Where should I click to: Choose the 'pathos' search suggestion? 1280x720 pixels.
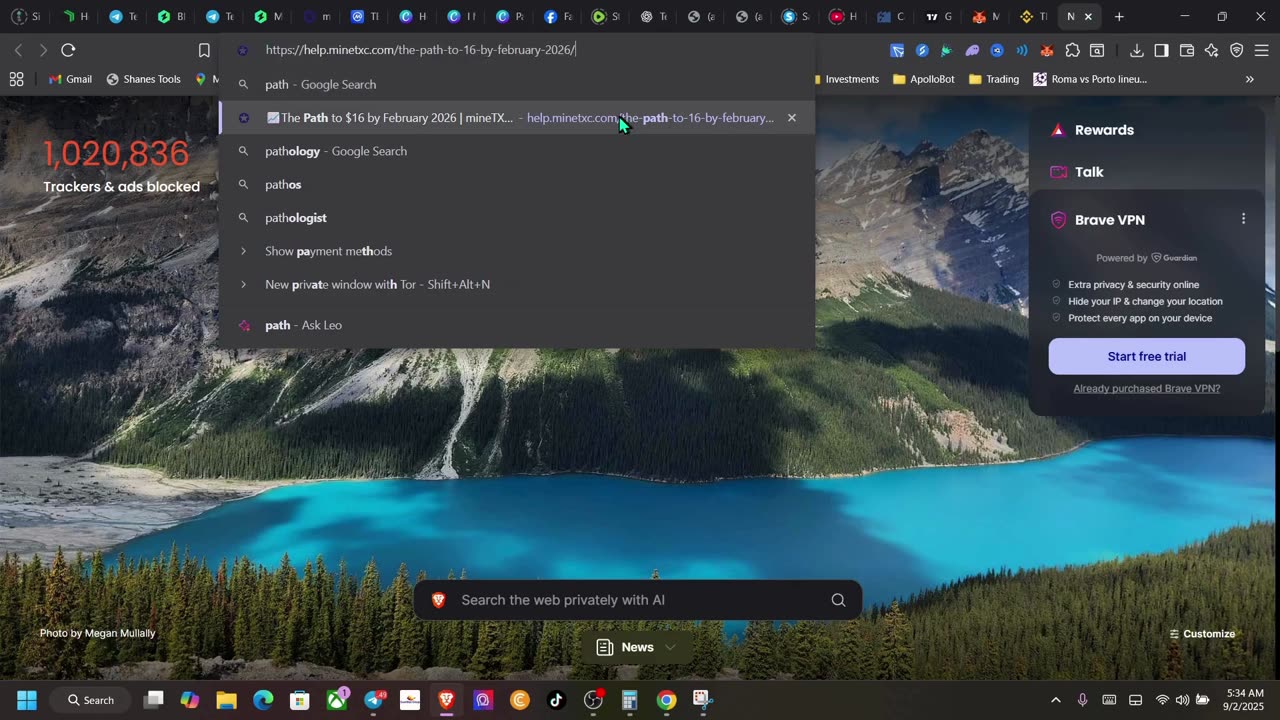[x=517, y=185]
